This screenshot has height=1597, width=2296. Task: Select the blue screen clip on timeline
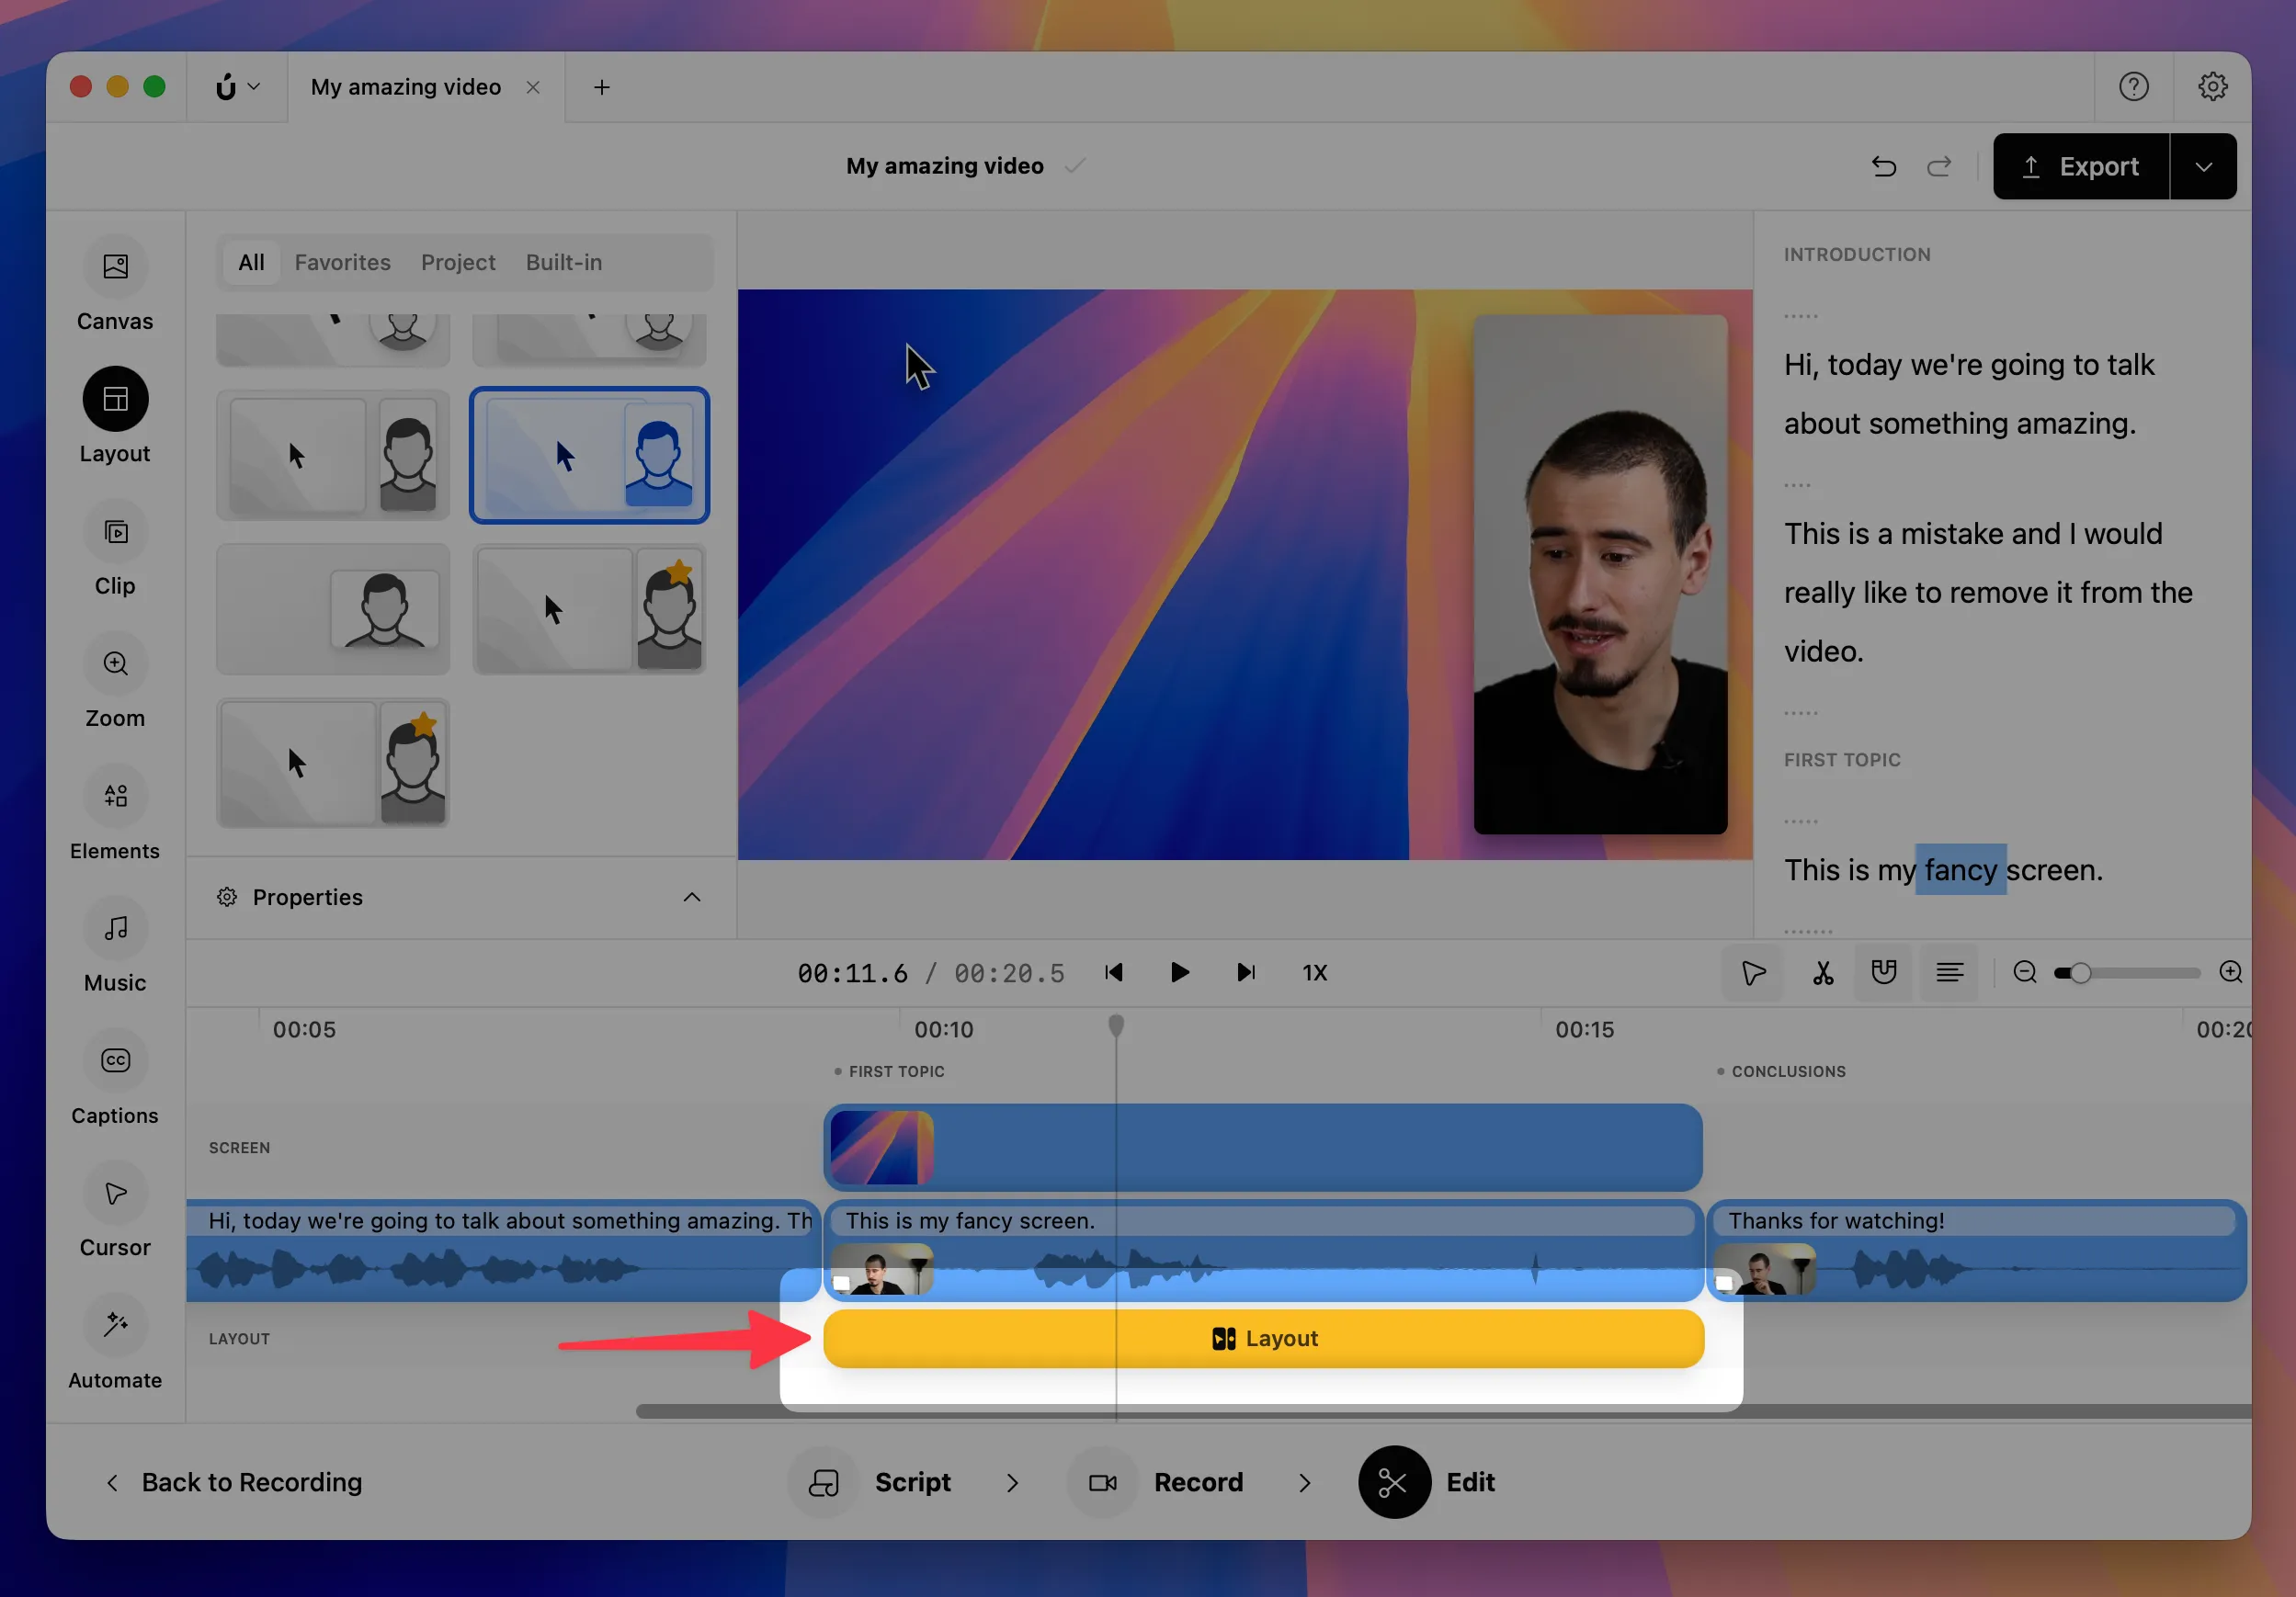[x=1263, y=1147]
